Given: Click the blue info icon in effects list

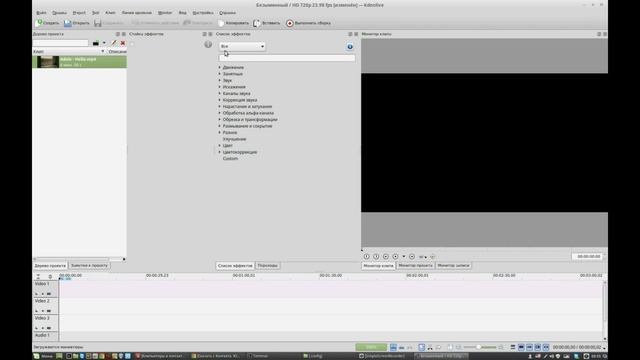Looking at the screenshot, I should pos(350,47).
